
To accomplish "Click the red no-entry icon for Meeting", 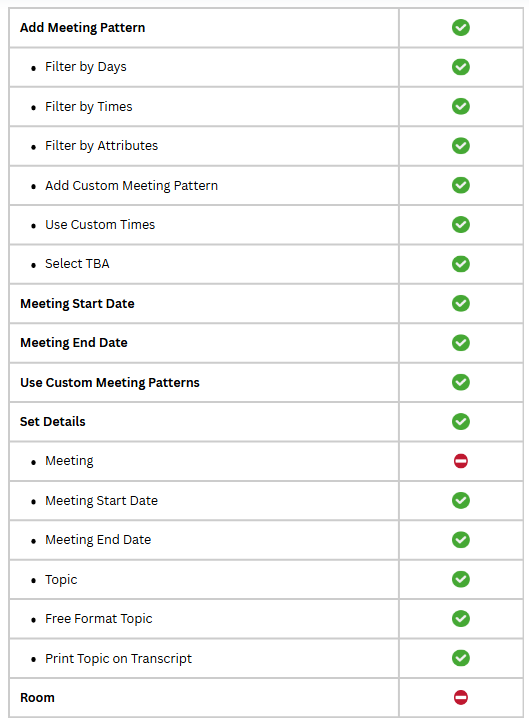I will coord(460,461).
